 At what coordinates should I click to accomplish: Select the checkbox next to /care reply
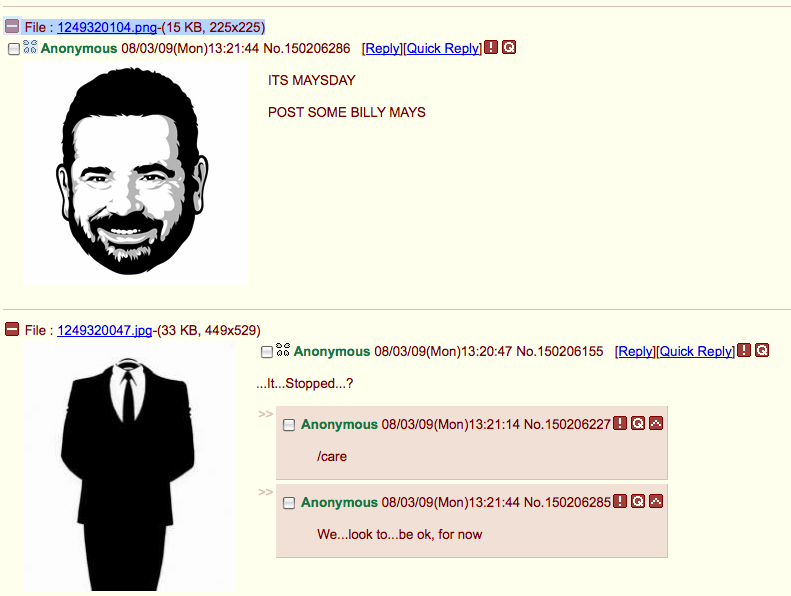coord(289,425)
